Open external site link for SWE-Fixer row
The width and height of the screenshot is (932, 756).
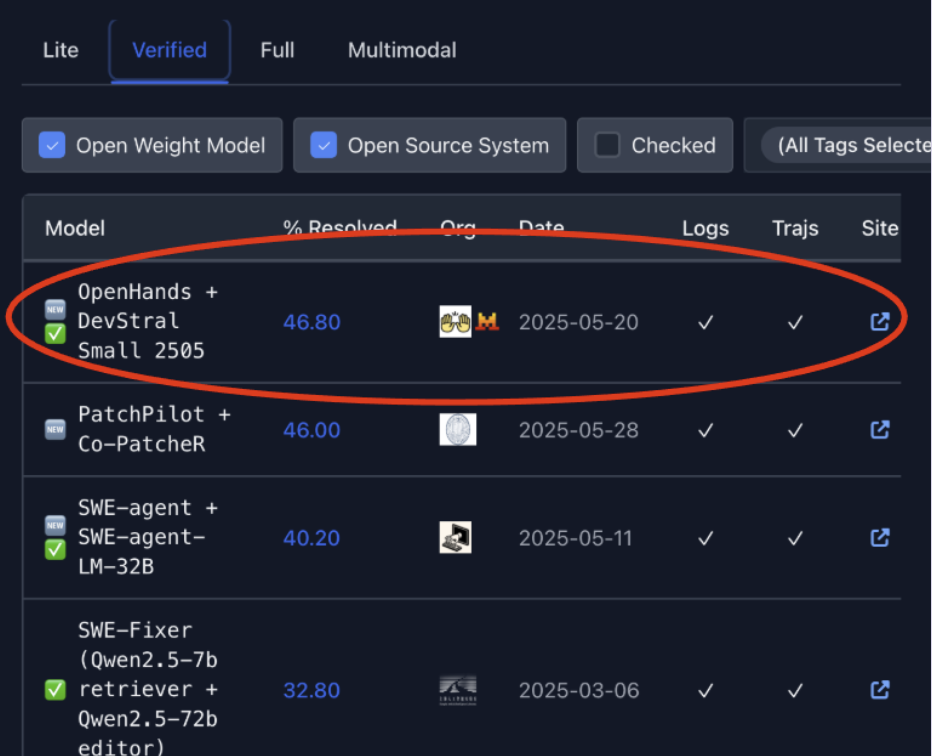pyautogui.click(x=880, y=690)
